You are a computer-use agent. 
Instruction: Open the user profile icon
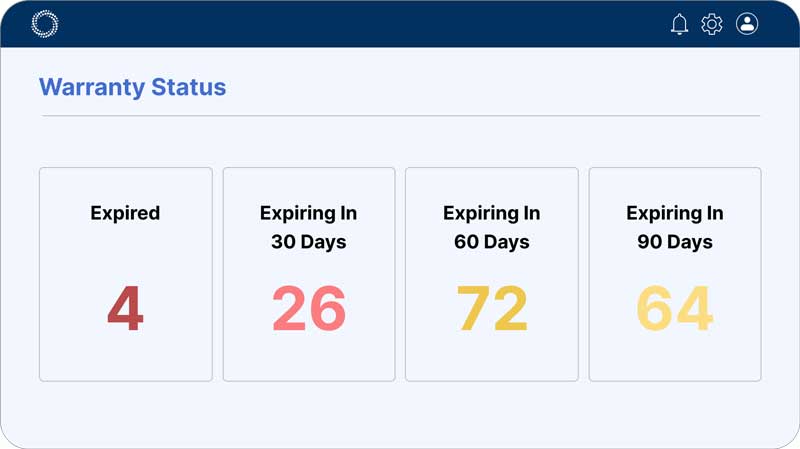point(747,24)
